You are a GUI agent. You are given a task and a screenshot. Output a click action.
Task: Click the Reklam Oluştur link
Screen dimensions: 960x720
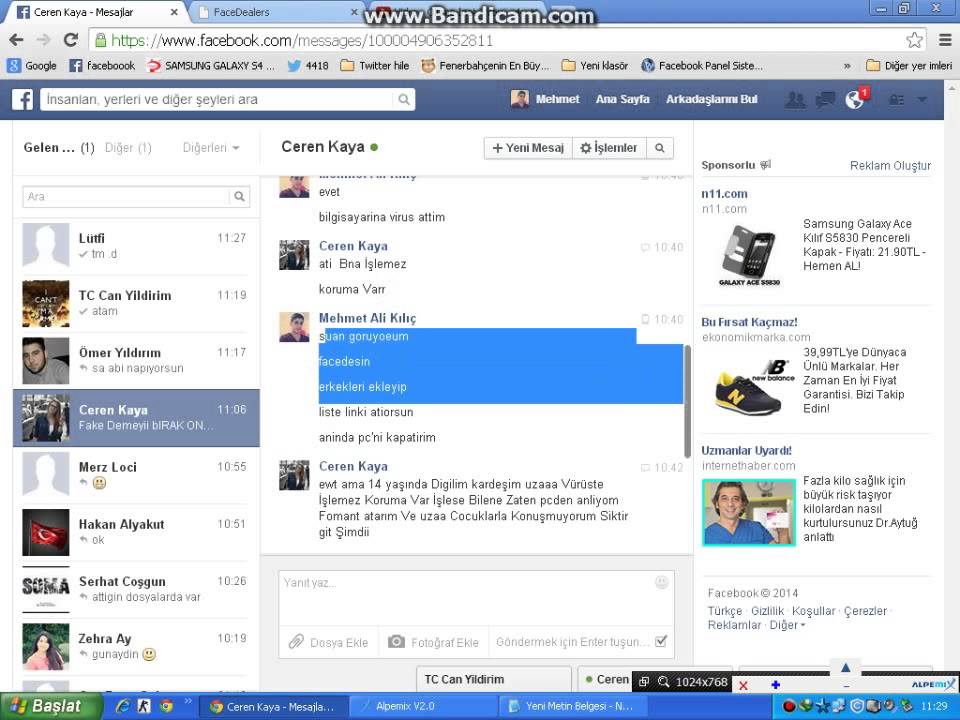coord(890,165)
